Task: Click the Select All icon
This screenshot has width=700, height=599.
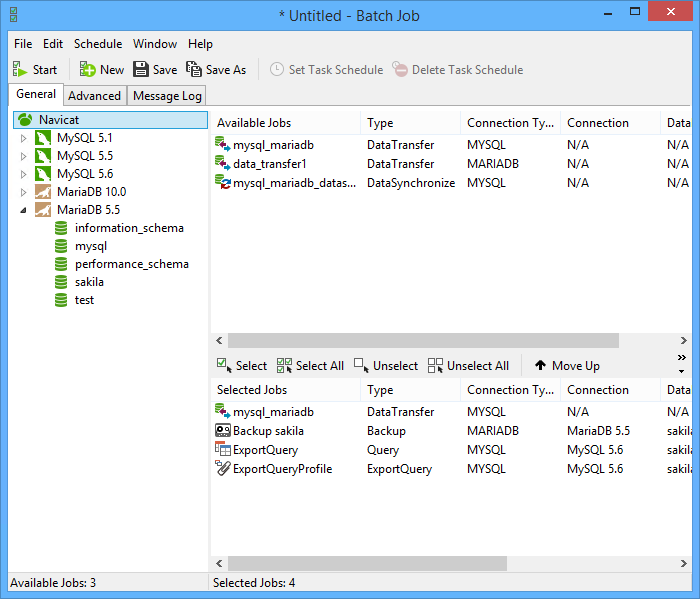Action: pyautogui.click(x=284, y=366)
